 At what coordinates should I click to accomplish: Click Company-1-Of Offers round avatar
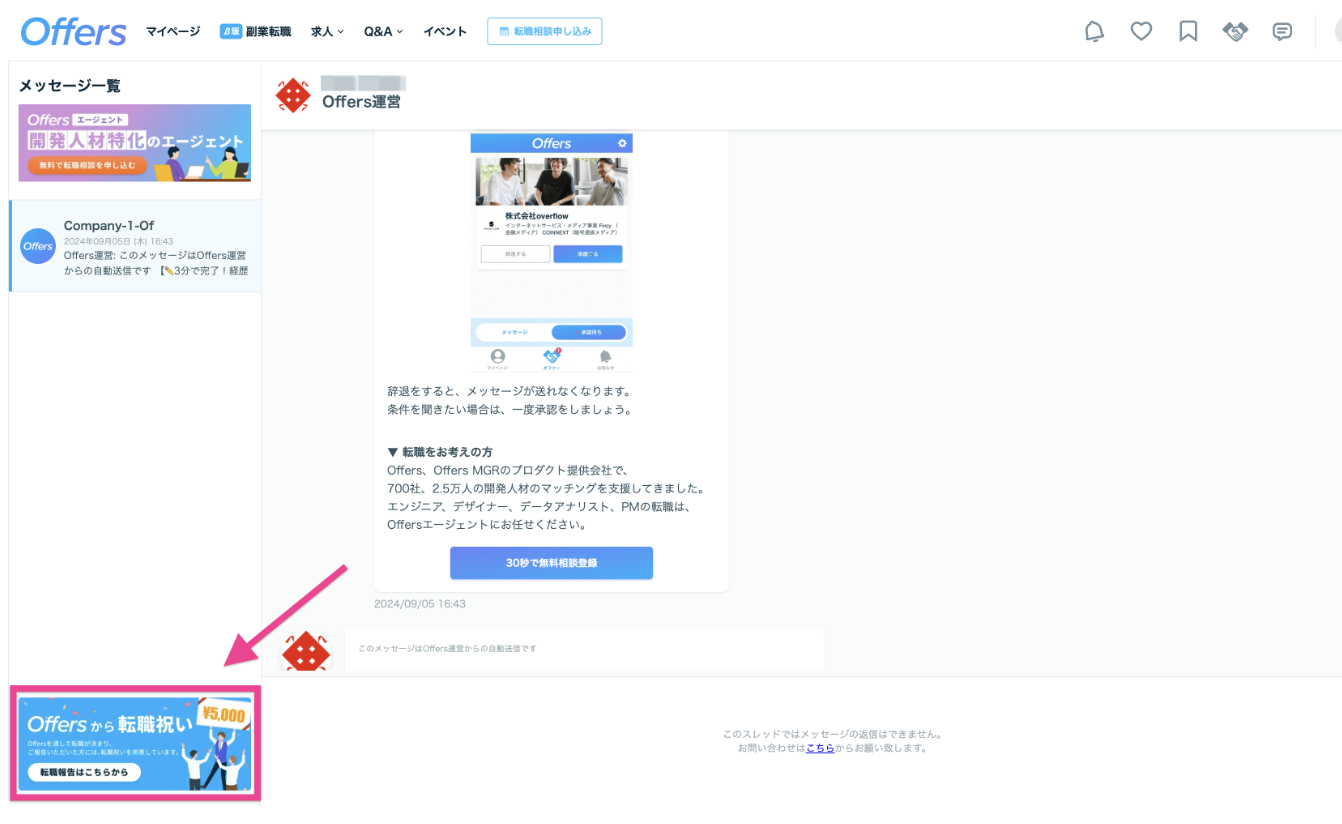38,246
